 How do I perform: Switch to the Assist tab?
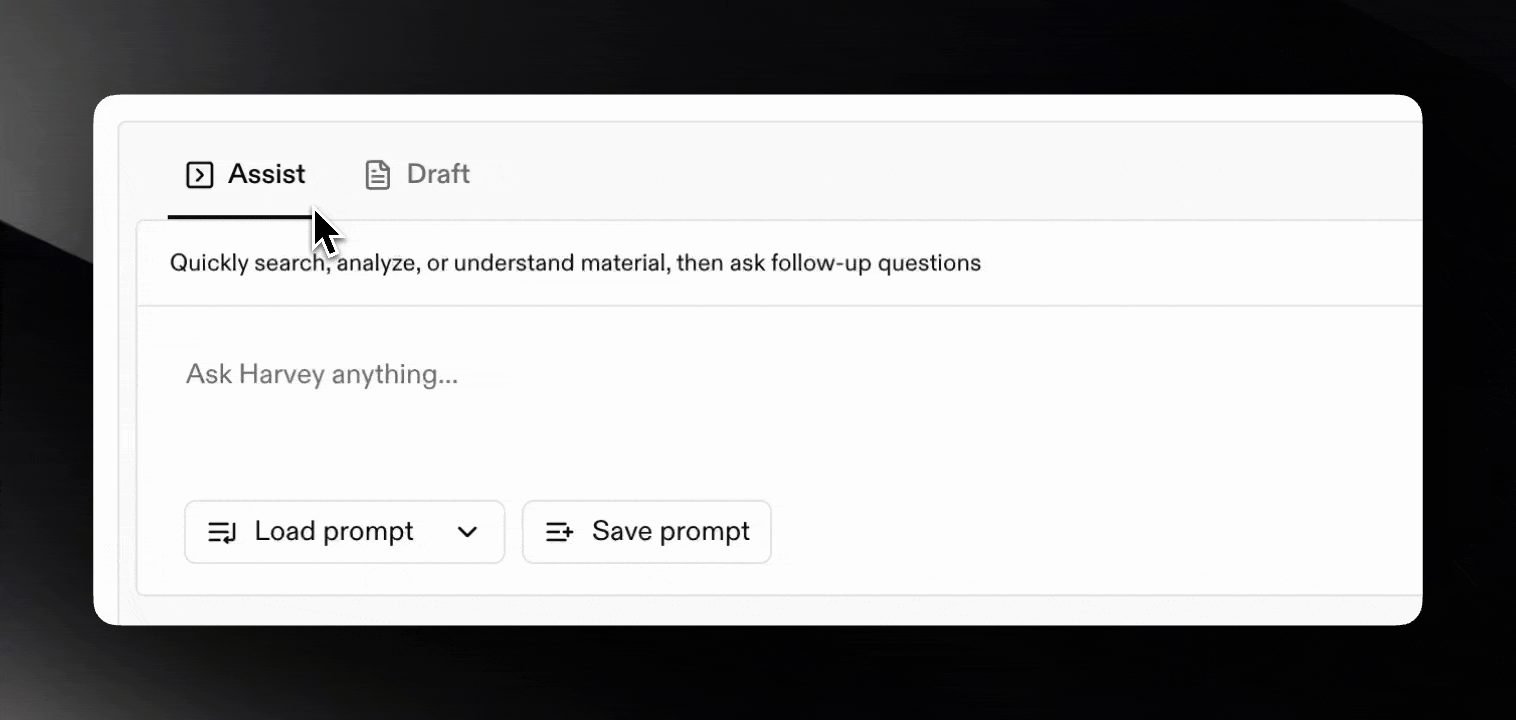coord(246,175)
